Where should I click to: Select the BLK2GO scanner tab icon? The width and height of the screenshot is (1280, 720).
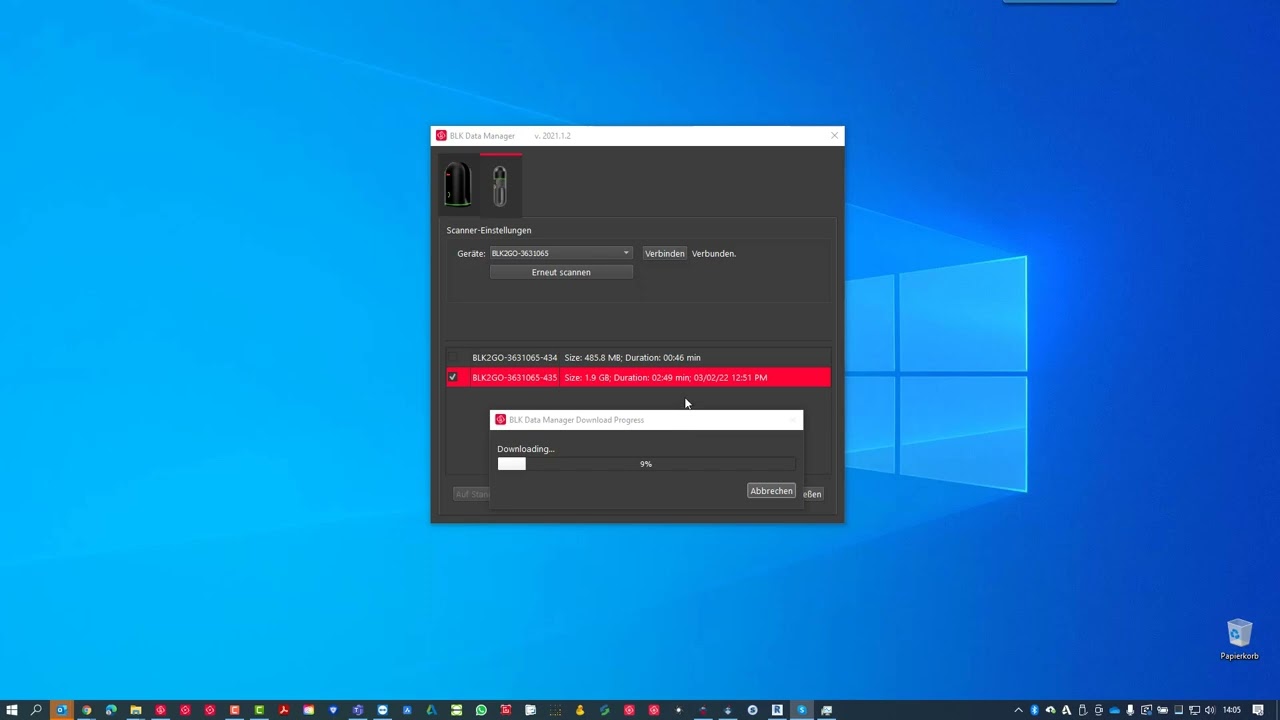click(x=500, y=186)
